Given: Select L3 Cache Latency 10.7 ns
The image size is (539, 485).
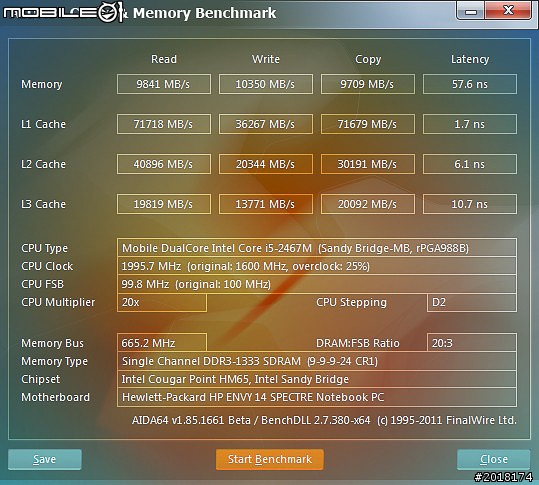Looking at the screenshot, I should [x=470, y=204].
